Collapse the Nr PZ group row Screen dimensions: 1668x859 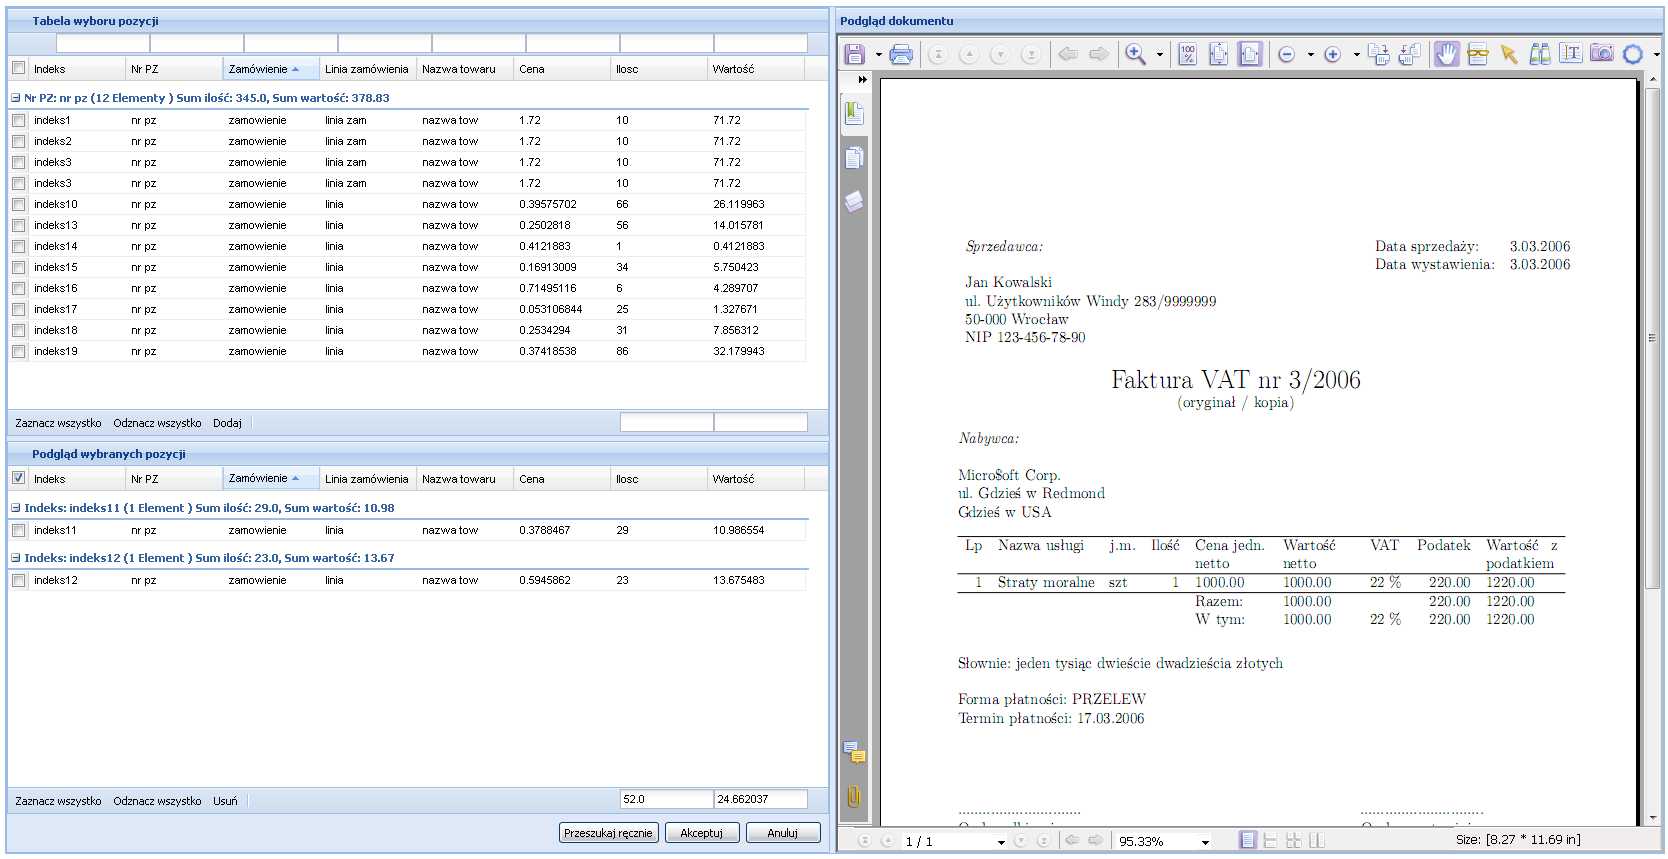(x=15, y=98)
